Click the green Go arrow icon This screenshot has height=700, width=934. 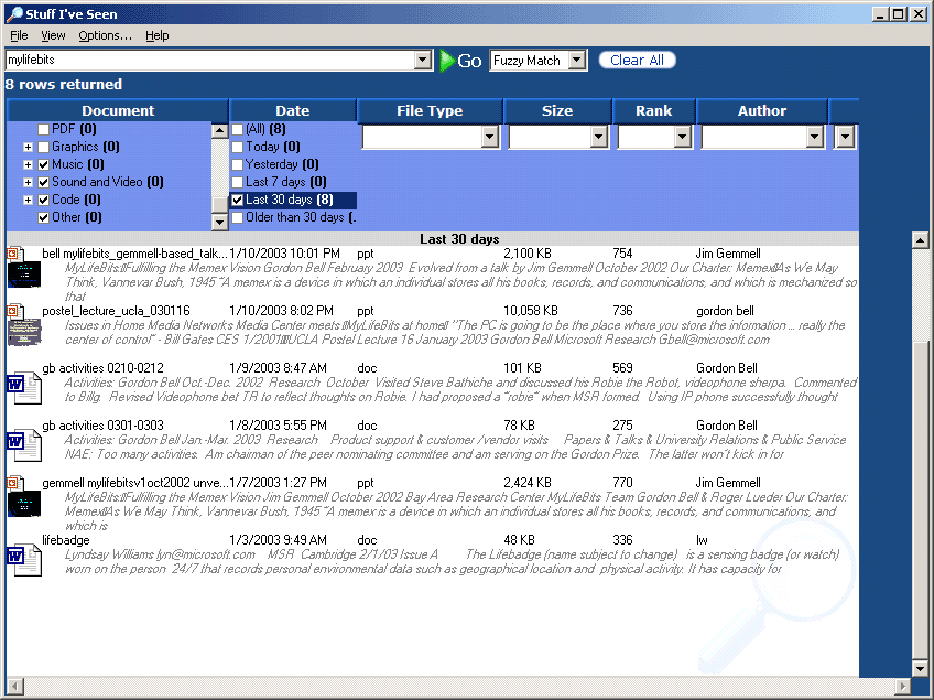tap(447, 61)
